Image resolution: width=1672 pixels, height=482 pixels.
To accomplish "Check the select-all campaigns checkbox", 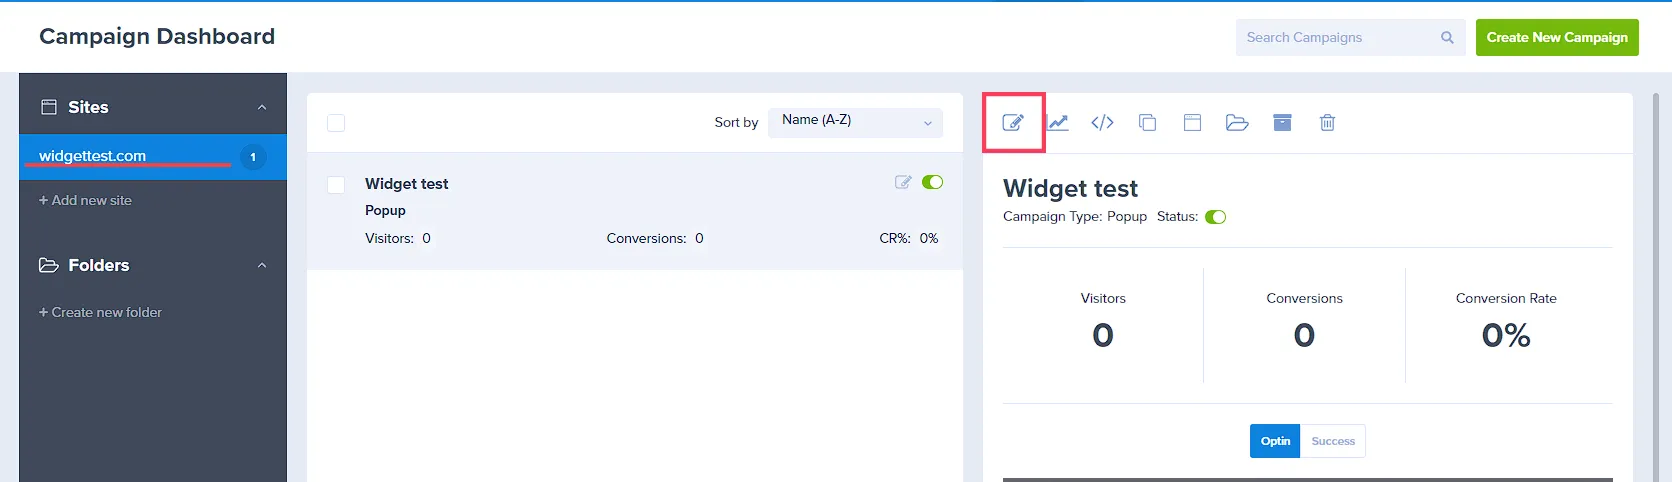I will click(x=336, y=123).
